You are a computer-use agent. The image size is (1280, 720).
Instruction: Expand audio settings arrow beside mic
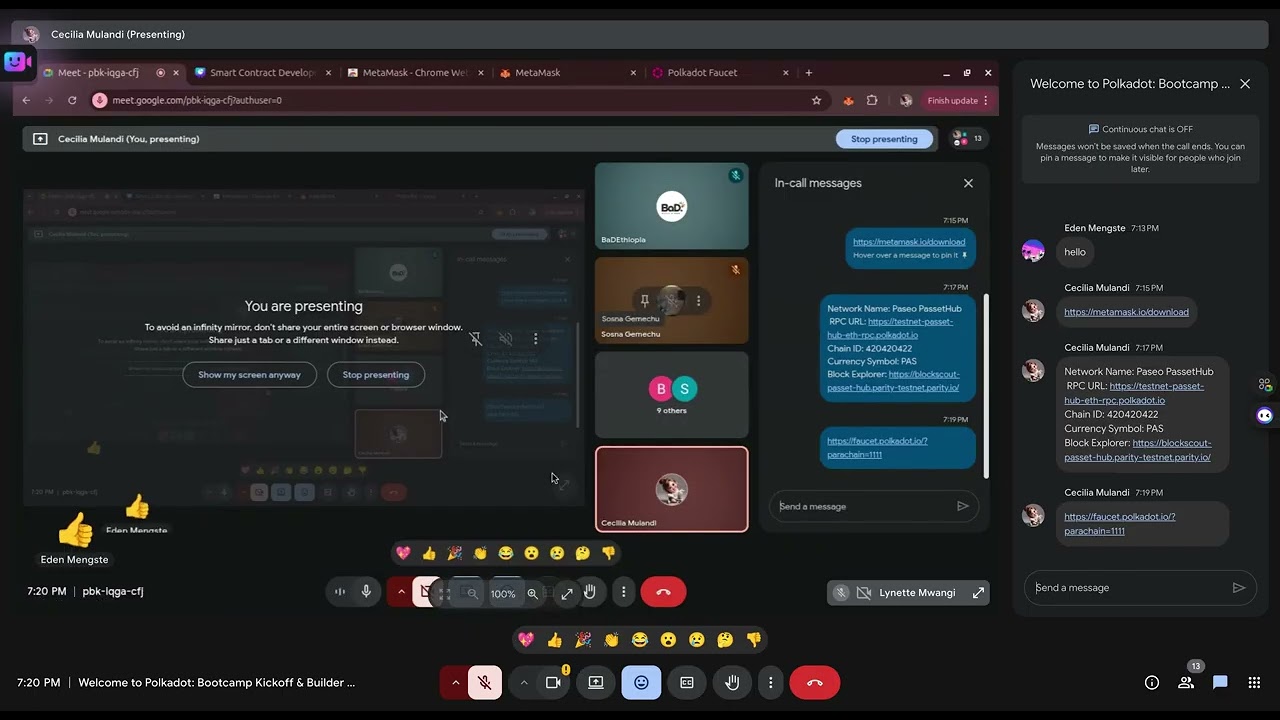point(455,683)
